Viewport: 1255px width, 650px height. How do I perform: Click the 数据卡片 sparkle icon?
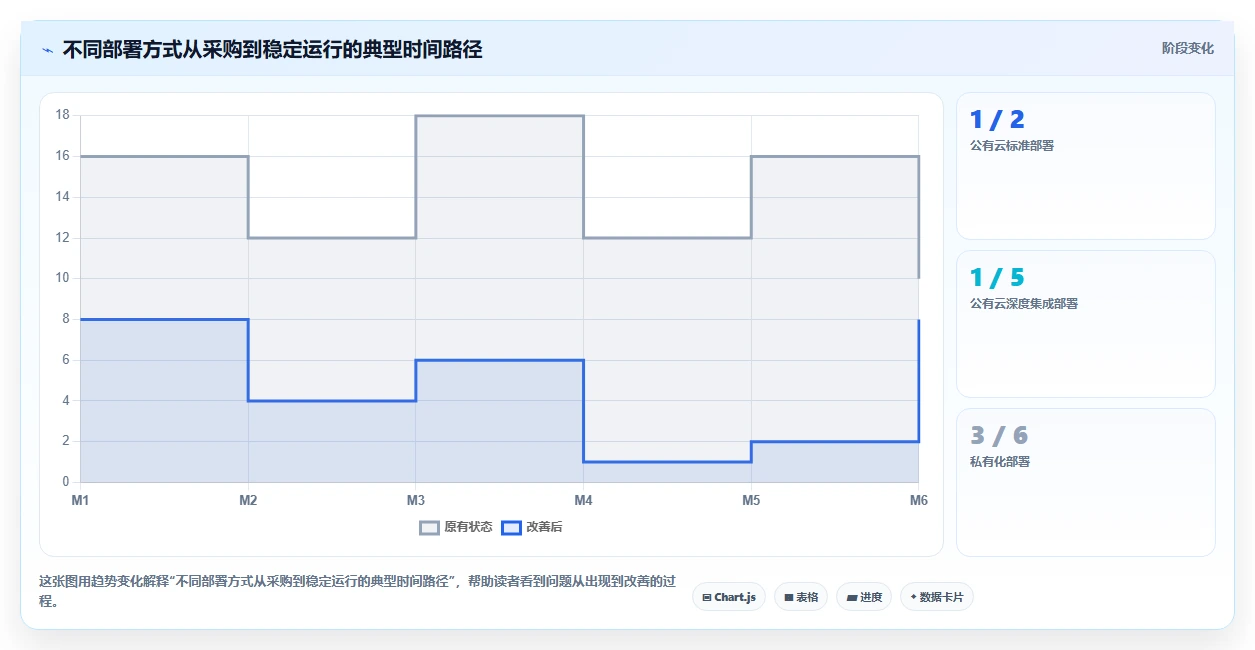click(x=913, y=598)
